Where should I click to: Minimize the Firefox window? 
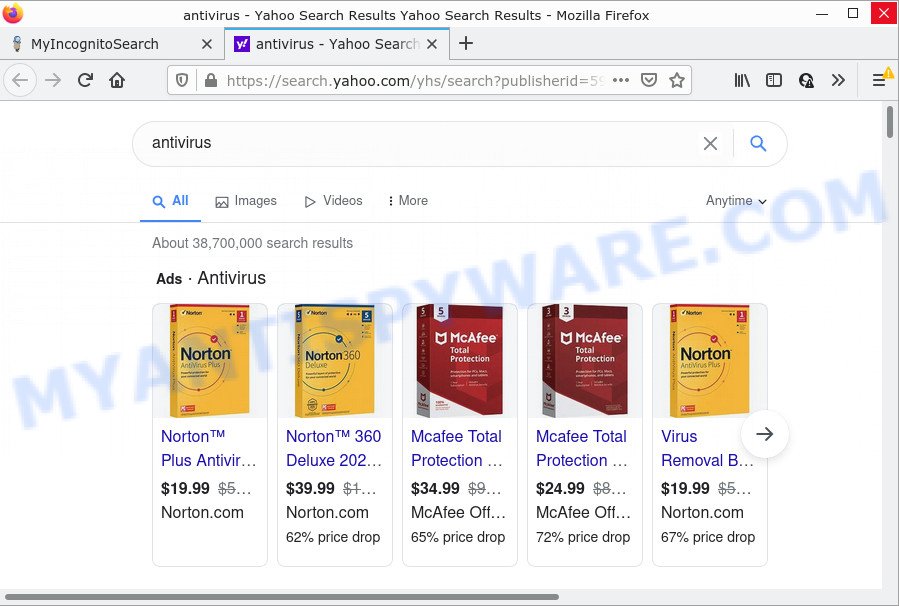coord(822,13)
